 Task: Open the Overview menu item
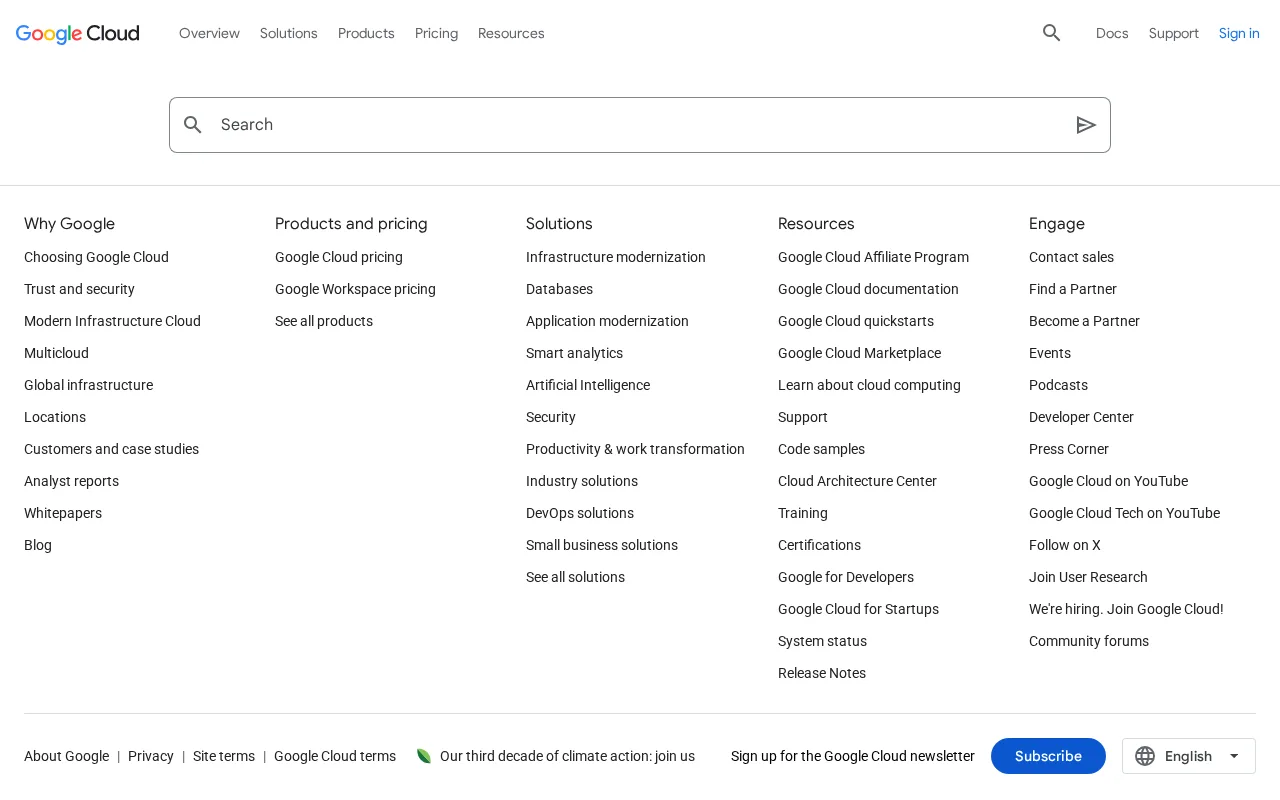[209, 33]
